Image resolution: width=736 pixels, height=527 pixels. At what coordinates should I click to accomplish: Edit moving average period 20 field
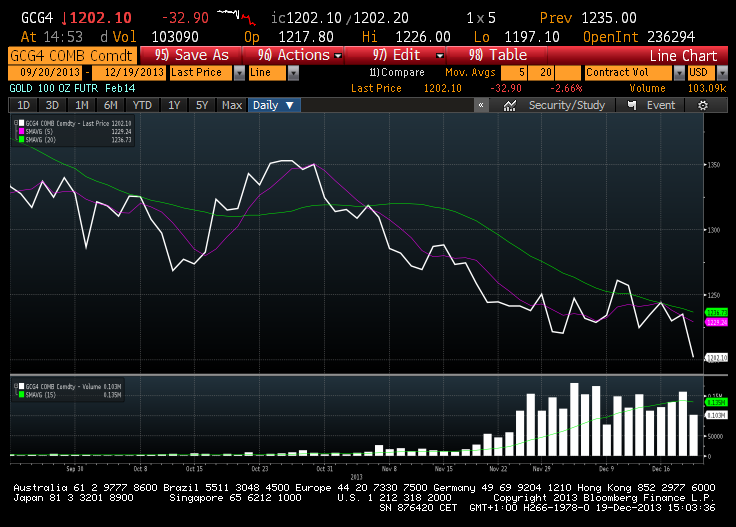point(541,73)
